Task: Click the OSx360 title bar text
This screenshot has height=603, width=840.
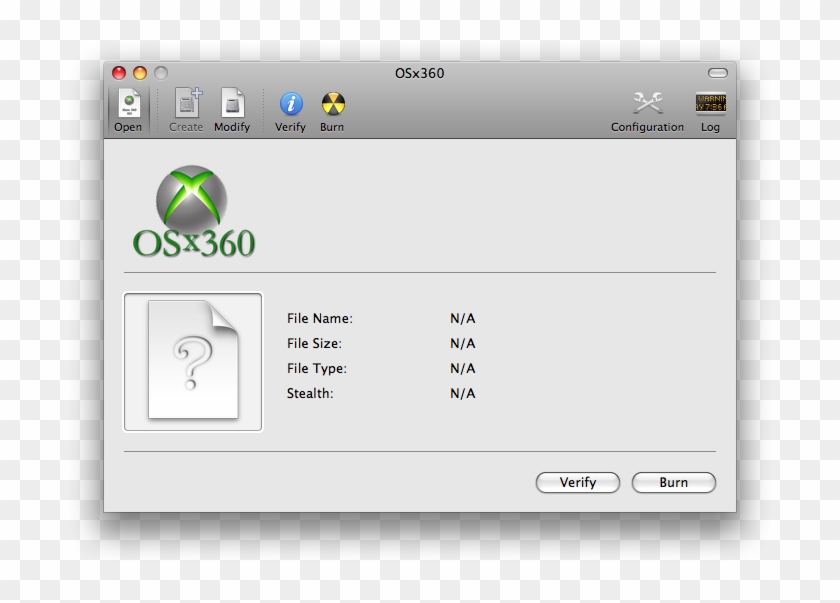Action: pyautogui.click(x=420, y=72)
